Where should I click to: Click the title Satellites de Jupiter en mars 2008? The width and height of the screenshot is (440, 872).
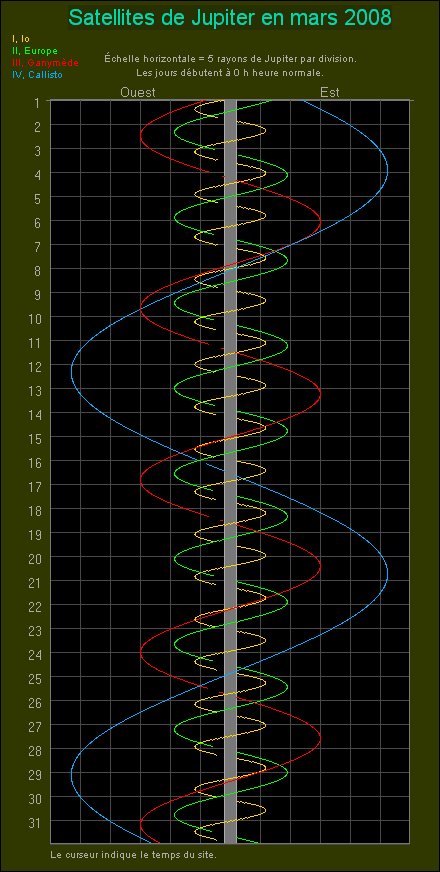pos(230,18)
